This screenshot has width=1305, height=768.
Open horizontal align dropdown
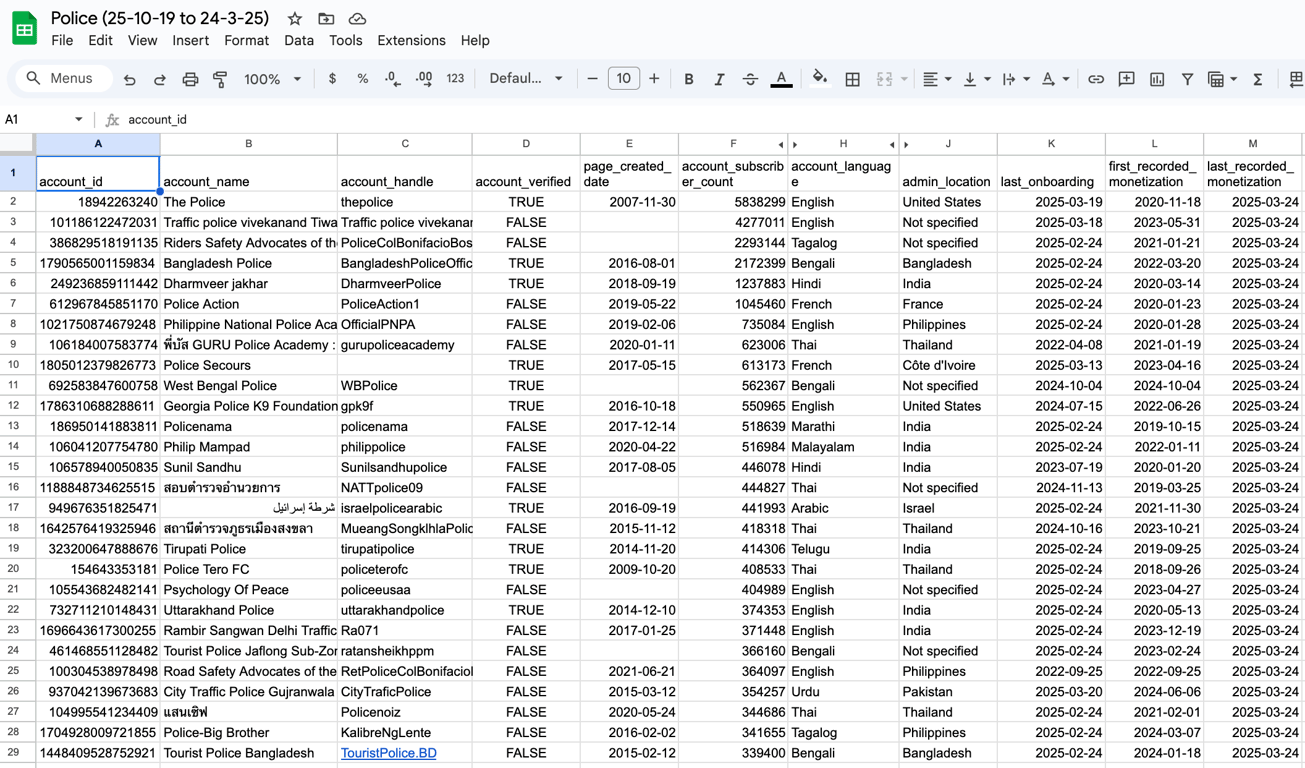coord(937,79)
